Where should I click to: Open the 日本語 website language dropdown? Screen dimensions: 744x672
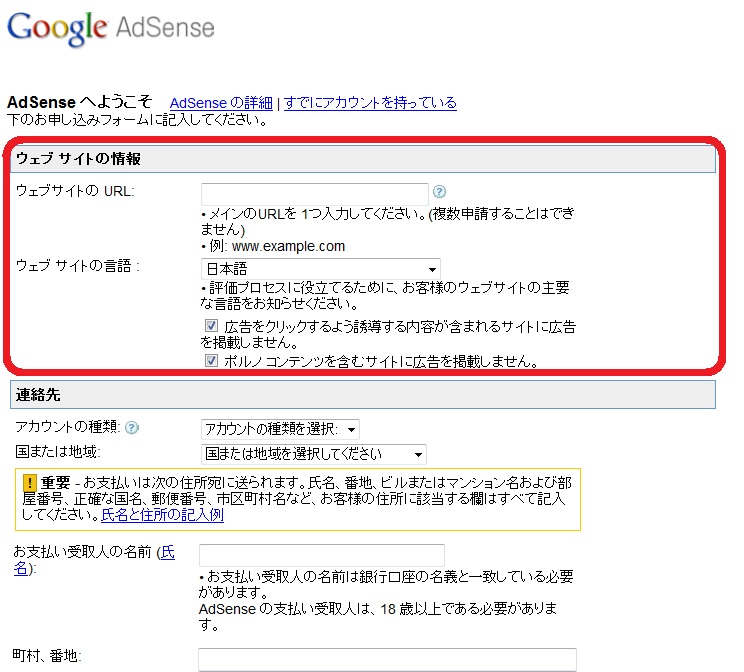[x=320, y=269]
